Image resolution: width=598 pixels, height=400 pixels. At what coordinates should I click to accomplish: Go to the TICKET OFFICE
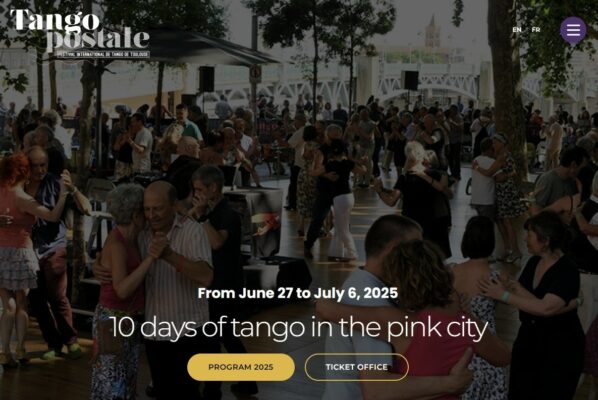point(357,367)
